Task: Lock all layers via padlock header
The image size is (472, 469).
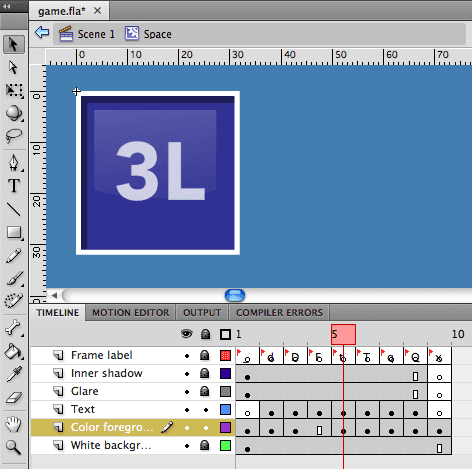Action: tap(206, 334)
